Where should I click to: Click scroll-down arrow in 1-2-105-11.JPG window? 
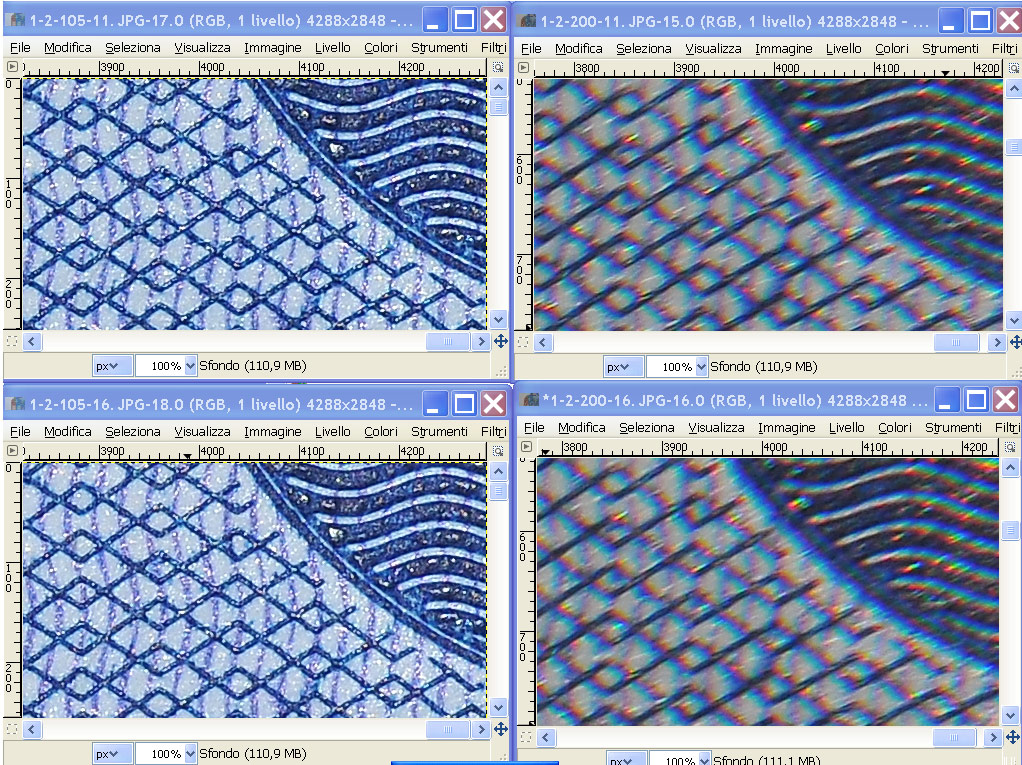[x=499, y=319]
